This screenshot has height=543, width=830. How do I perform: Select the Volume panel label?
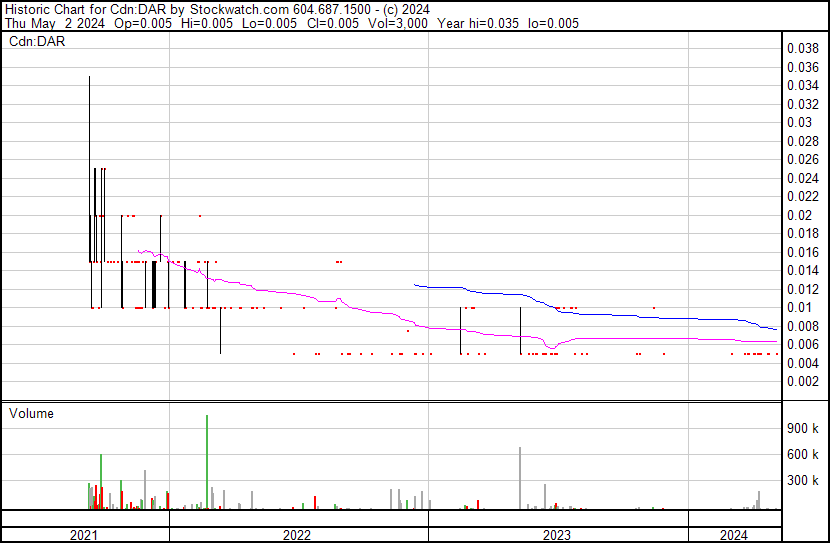pyautogui.click(x=31, y=413)
